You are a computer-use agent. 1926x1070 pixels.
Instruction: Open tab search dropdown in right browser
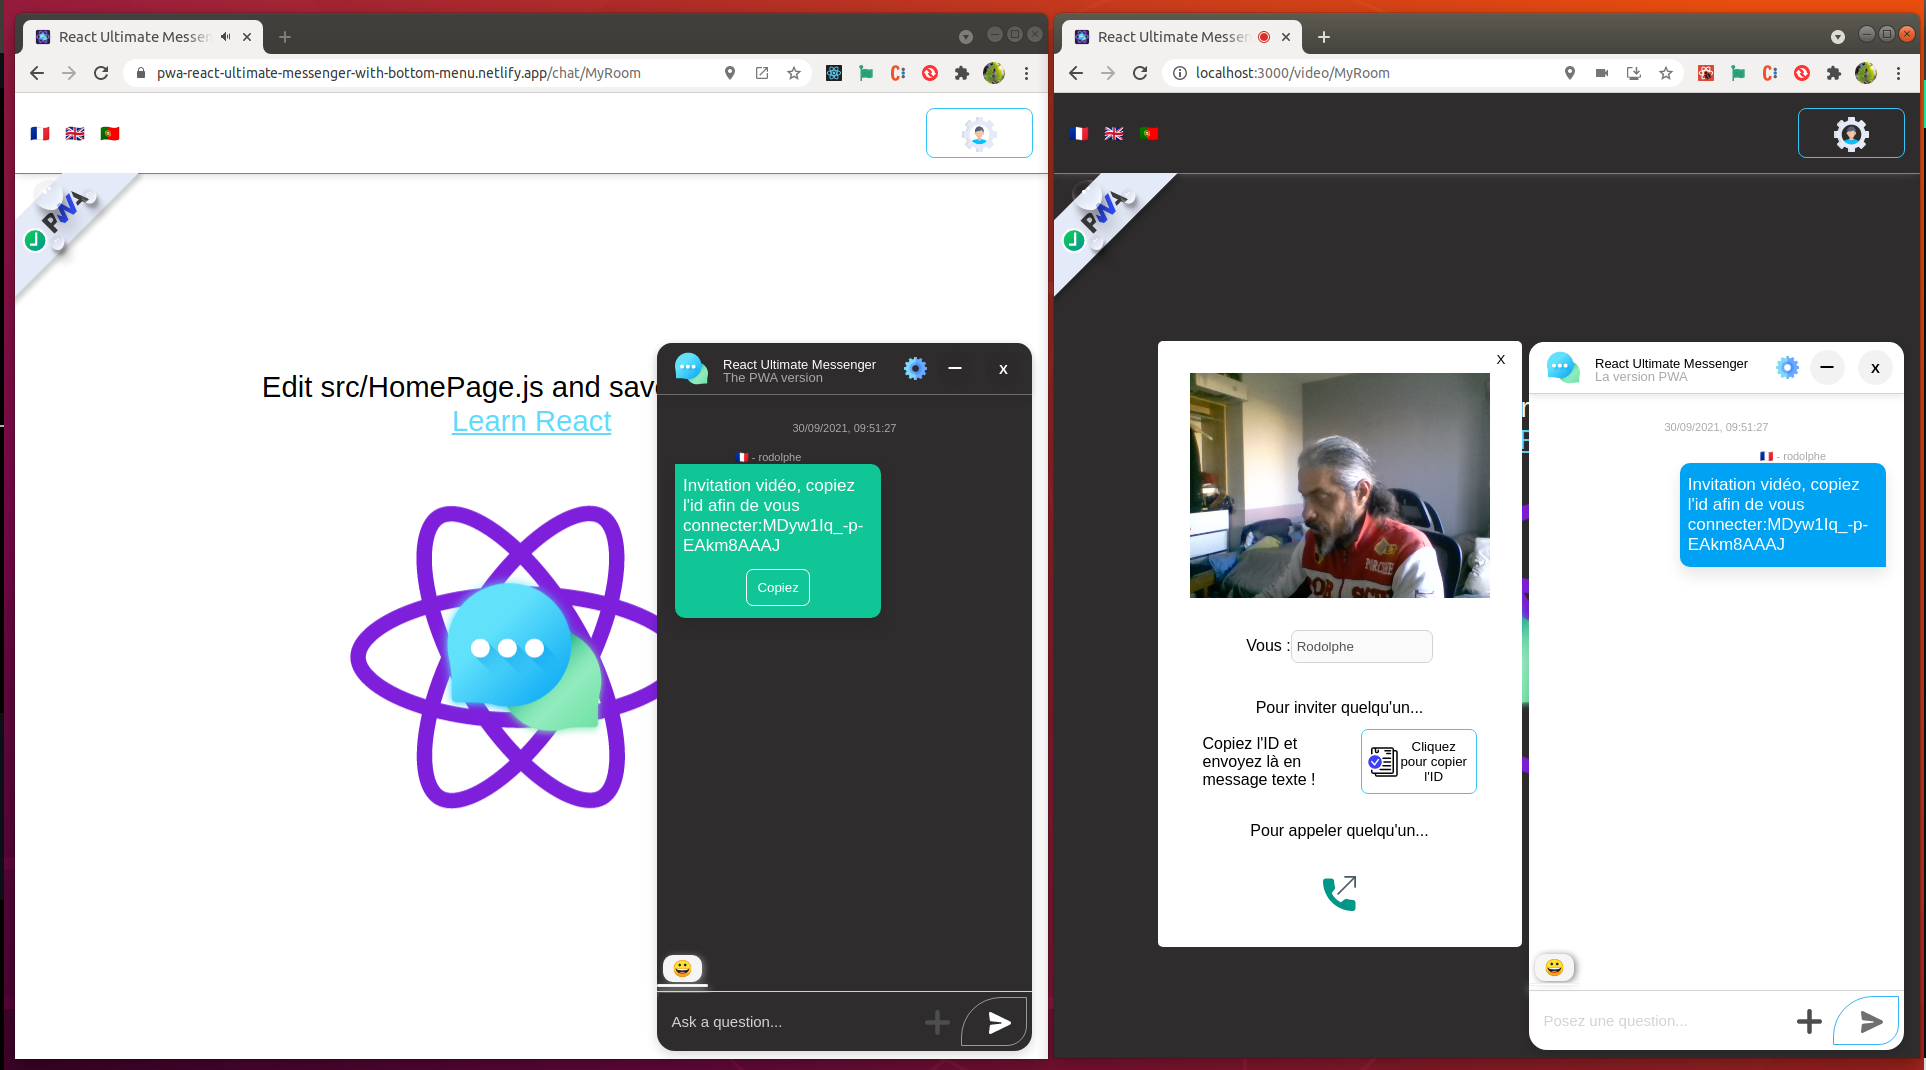[x=1837, y=37]
